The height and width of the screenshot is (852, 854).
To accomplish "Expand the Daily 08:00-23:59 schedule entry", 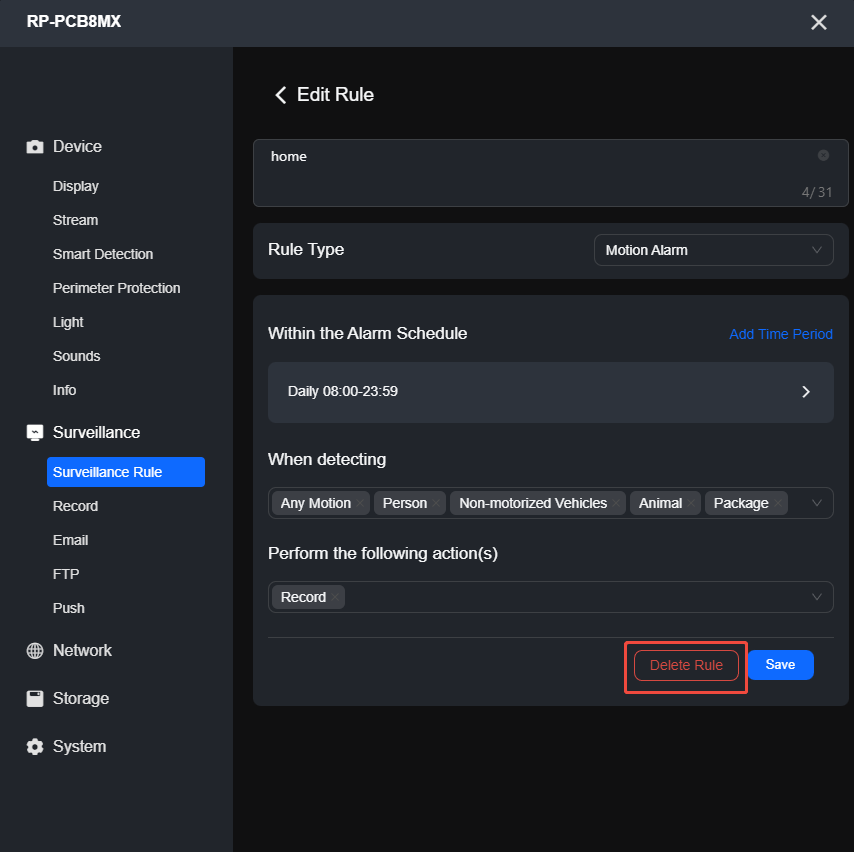I will point(805,391).
